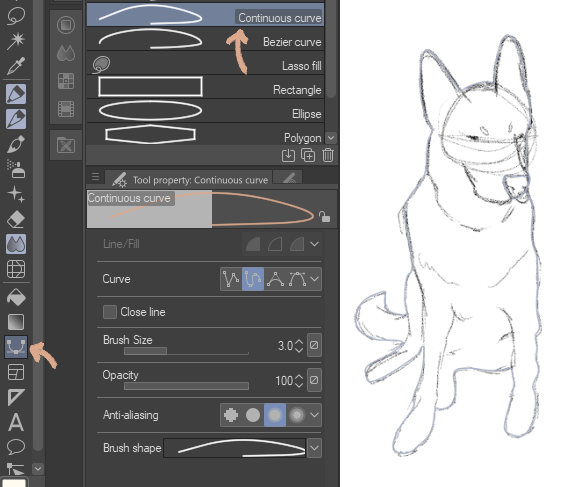Screen dimensions: 565x487
Task: Select the Ruler tool
Action: [16, 397]
